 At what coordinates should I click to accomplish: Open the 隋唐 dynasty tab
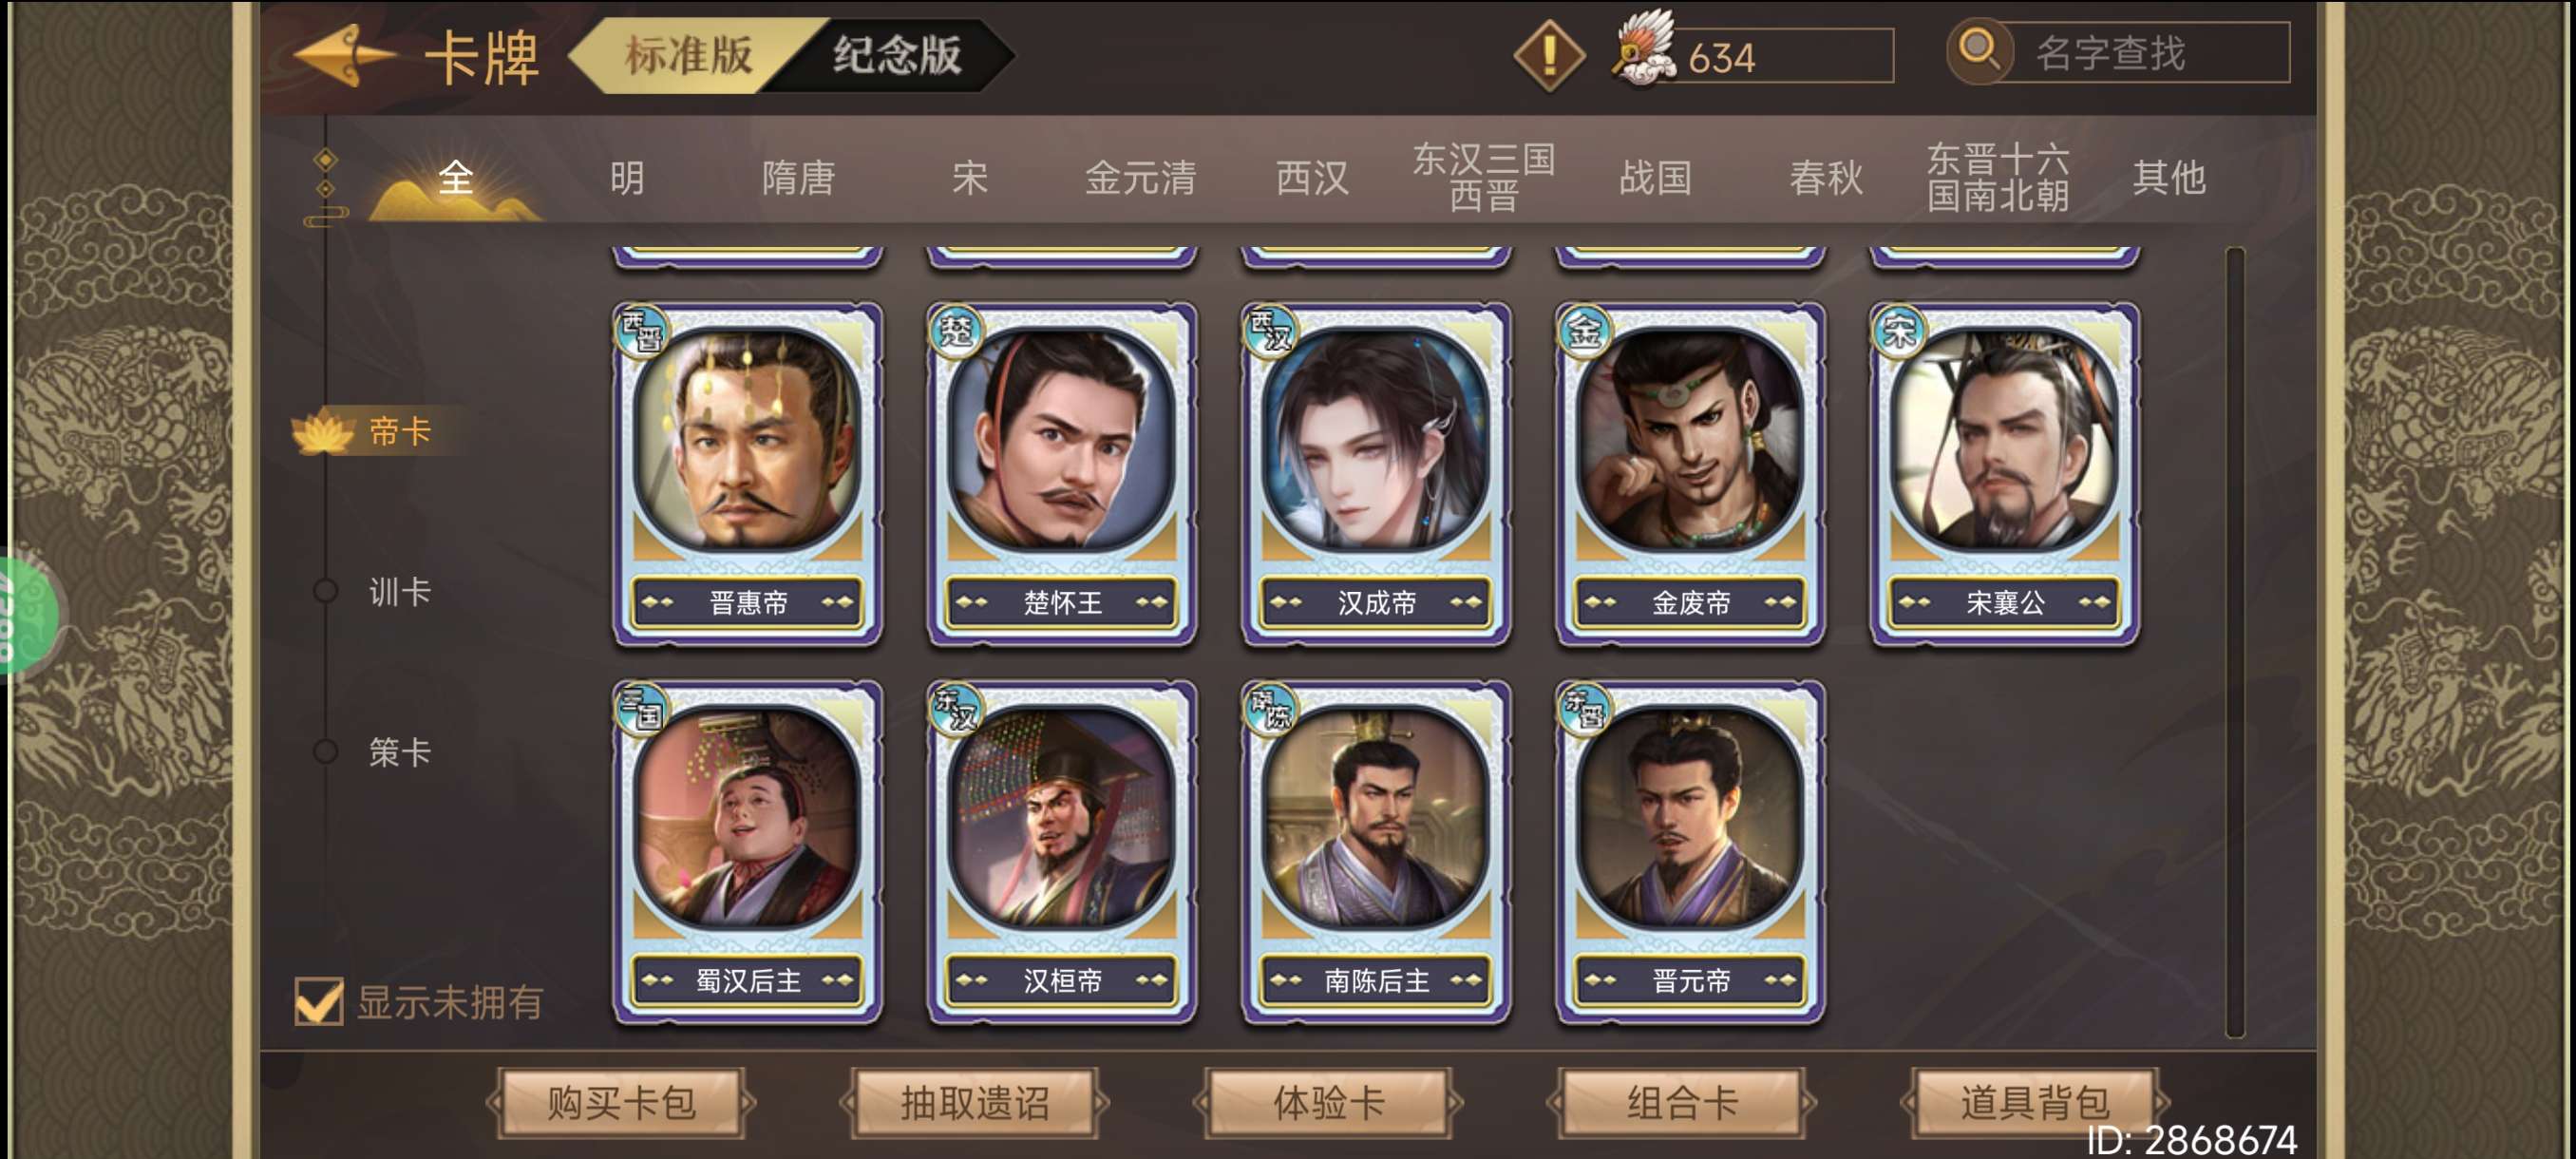tap(798, 177)
